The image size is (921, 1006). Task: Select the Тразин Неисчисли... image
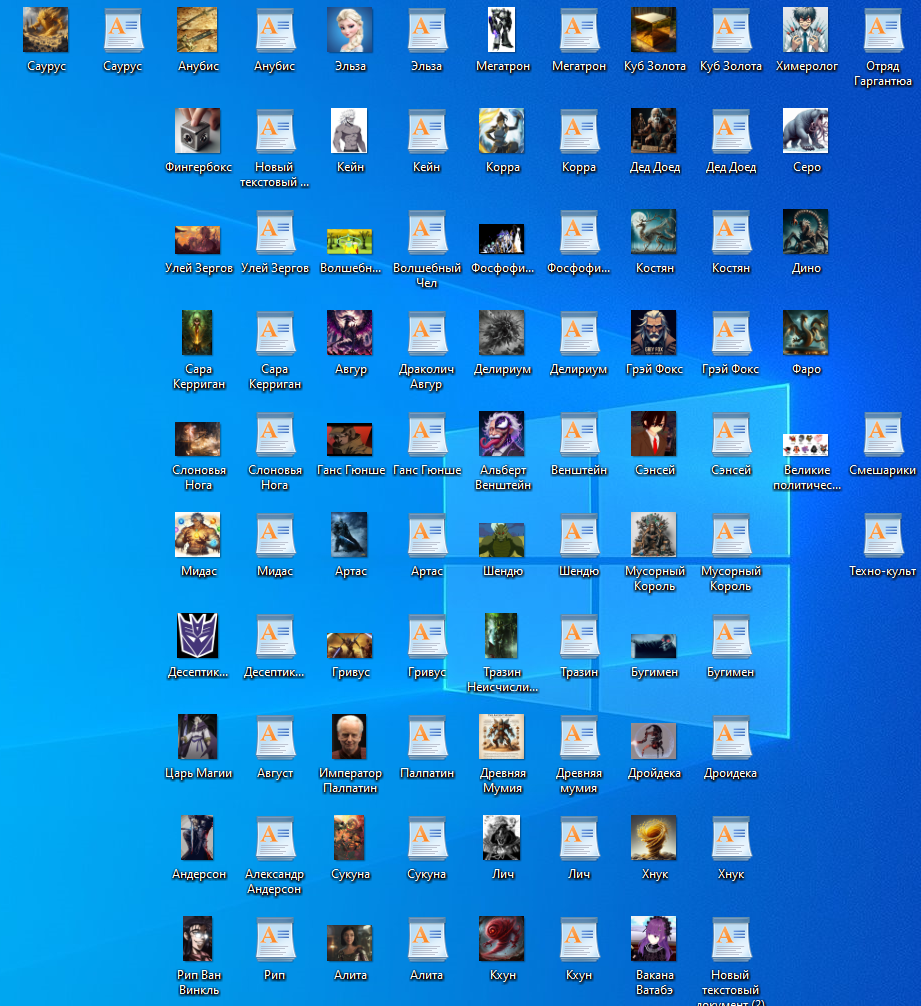[502, 636]
